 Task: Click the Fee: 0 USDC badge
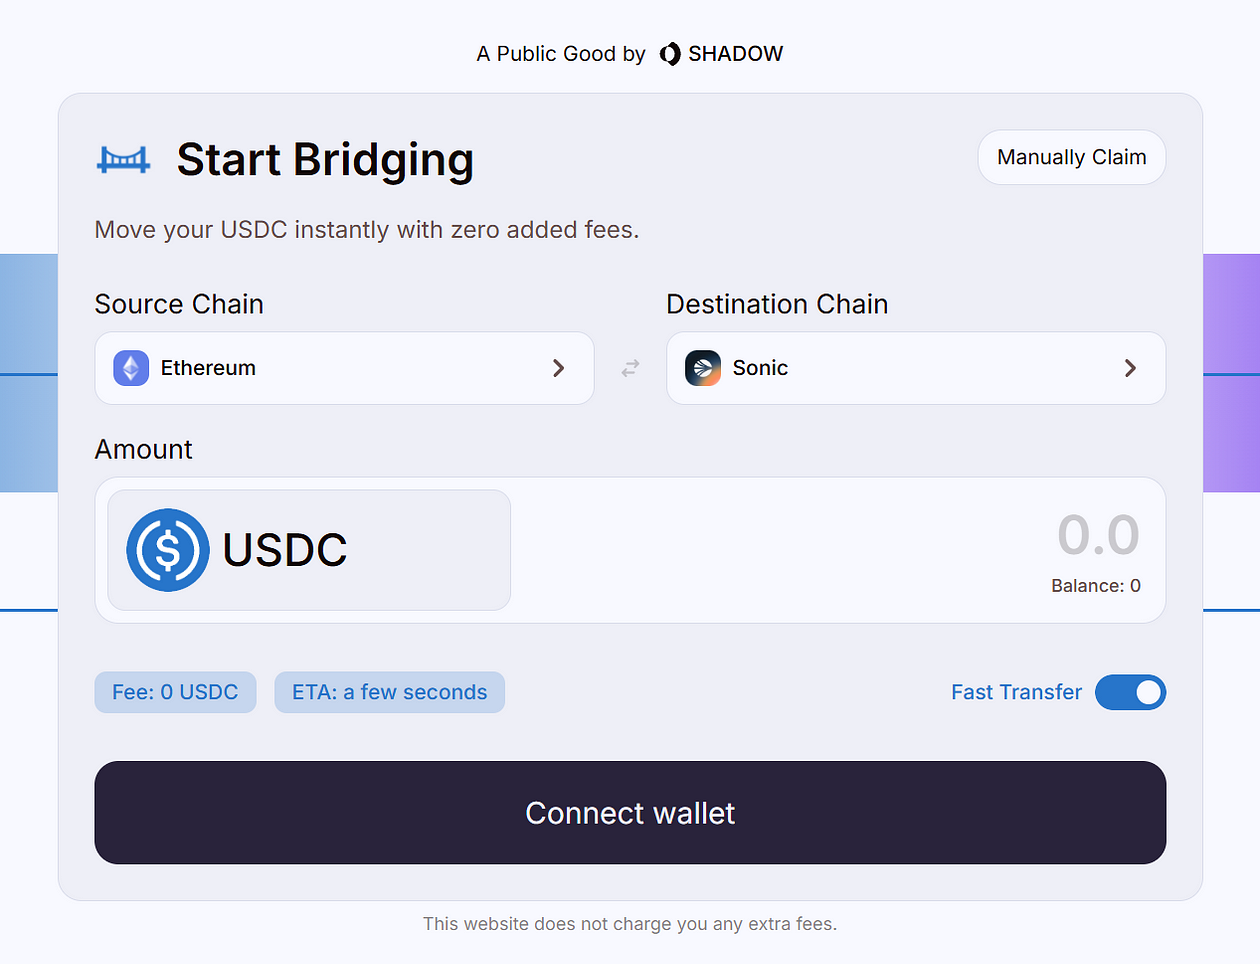175,692
